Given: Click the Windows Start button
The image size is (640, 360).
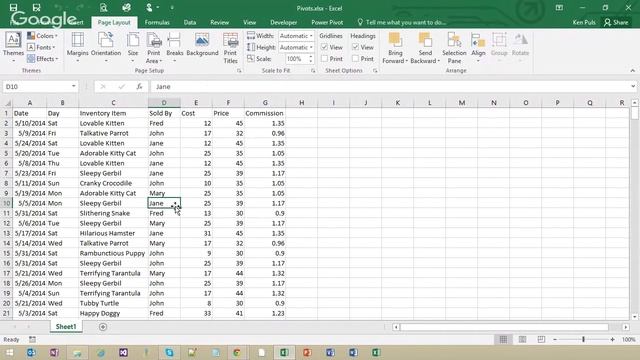Looking at the screenshot, I should click(x=9, y=353).
